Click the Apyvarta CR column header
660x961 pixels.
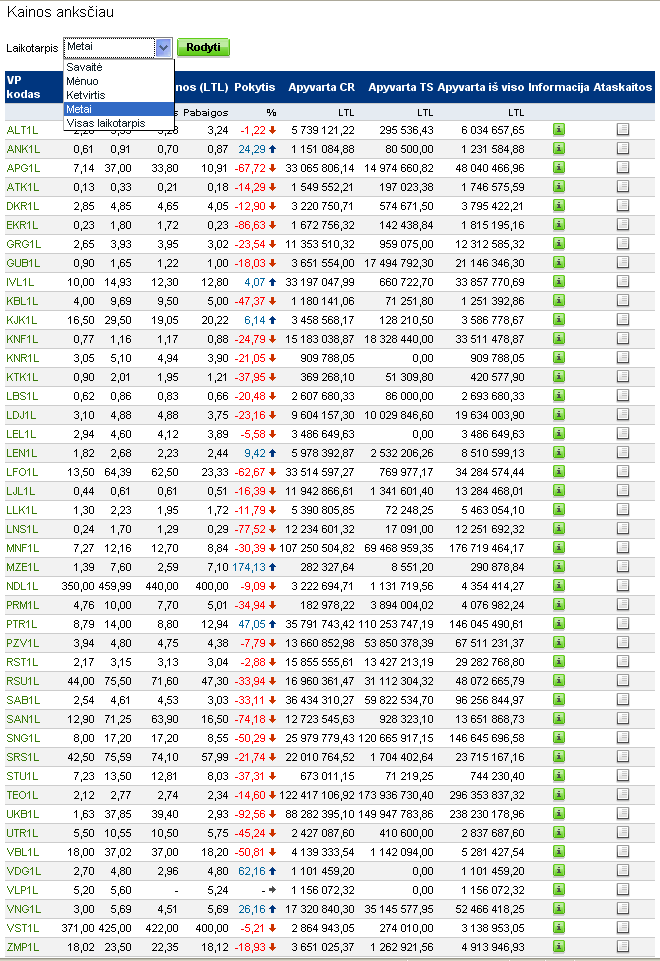[x=321, y=87]
